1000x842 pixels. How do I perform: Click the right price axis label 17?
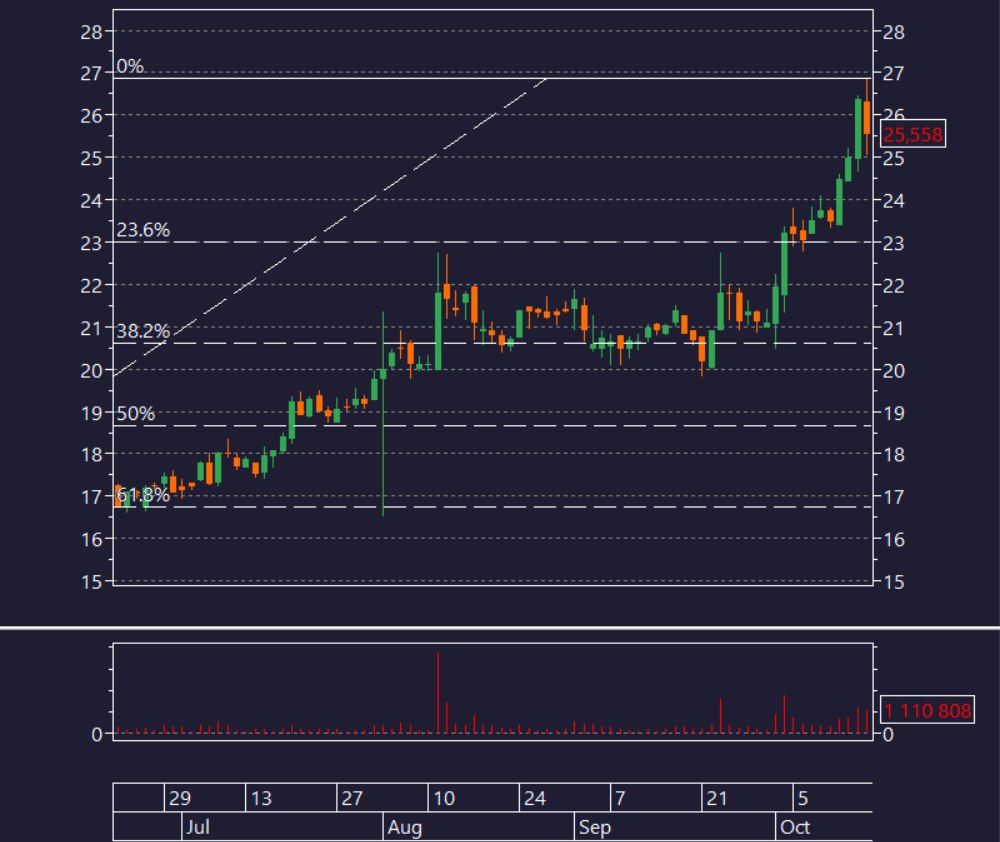click(x=893, y=497)
